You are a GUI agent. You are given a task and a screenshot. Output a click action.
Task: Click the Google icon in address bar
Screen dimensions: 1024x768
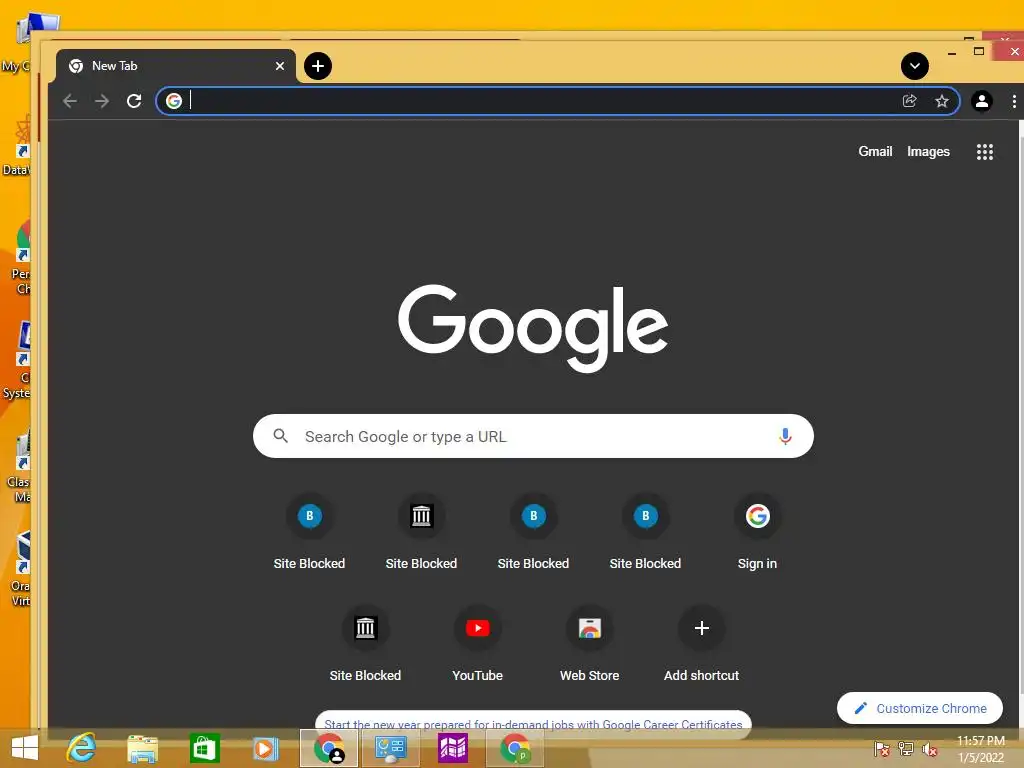(174, 101)
